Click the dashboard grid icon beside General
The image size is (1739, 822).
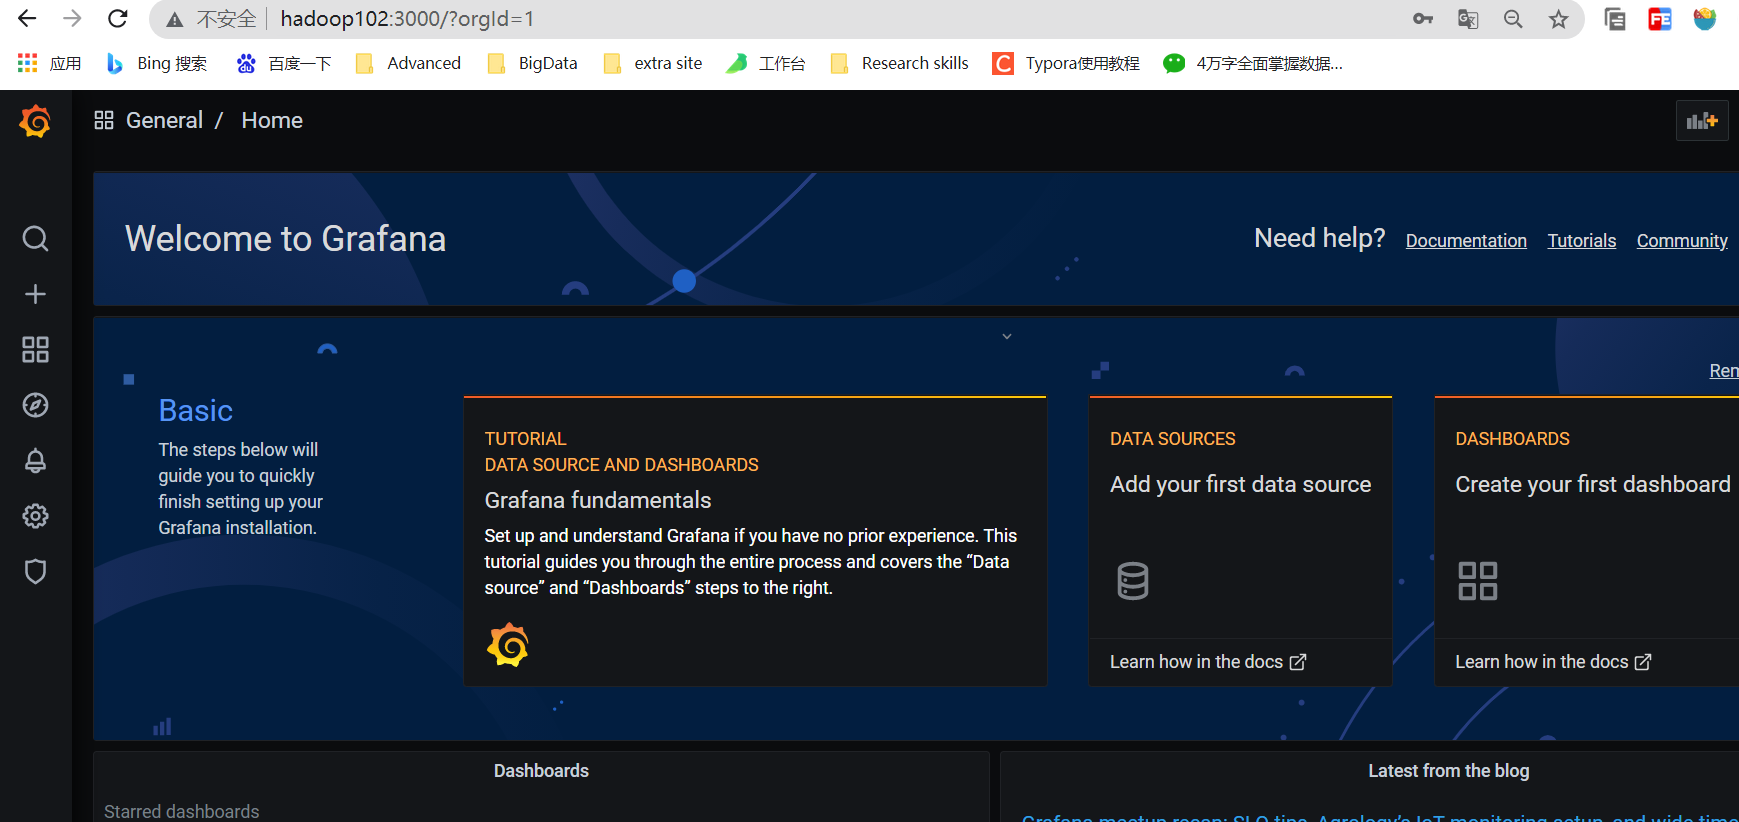click(x=104, y=120)
